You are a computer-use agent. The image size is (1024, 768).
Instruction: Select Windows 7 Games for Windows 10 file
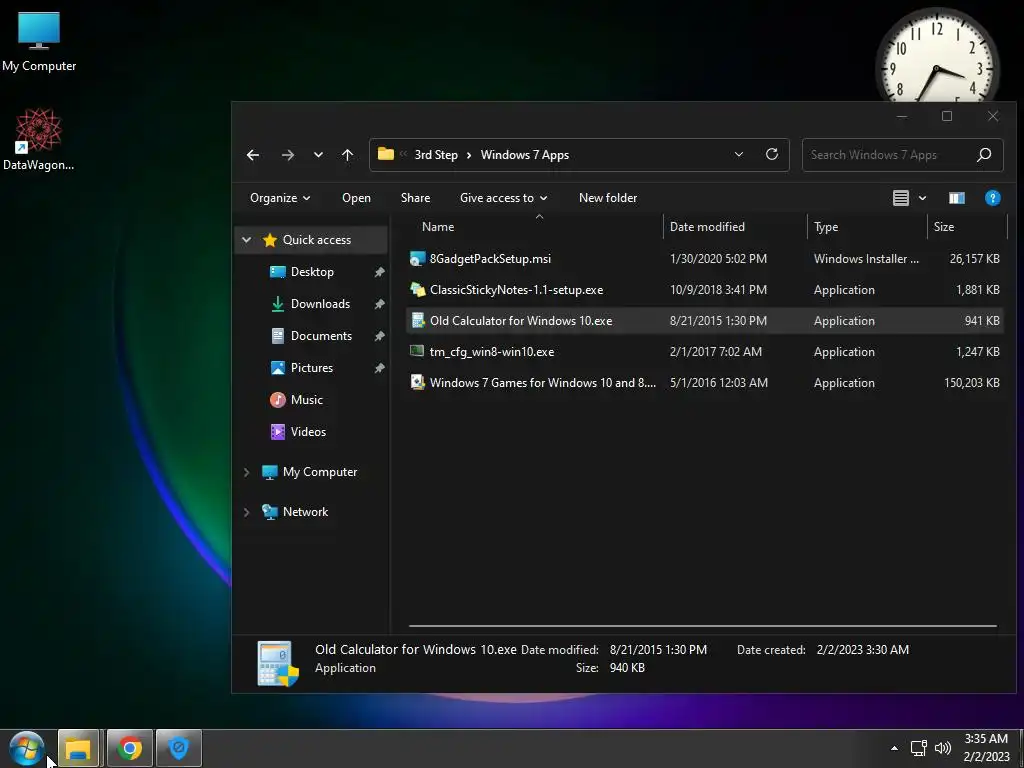click(542, 383)
